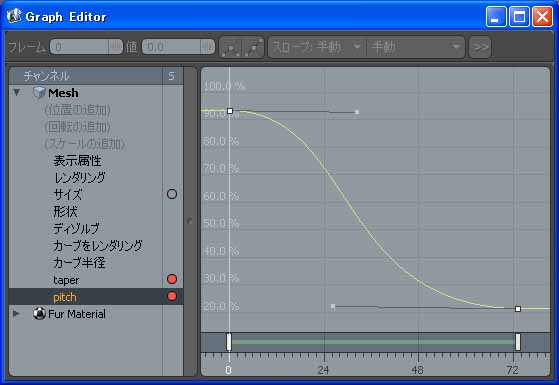Click frame 24 on the time ruler
This screenshot has height=385, width=559.
tap(324, 369)
